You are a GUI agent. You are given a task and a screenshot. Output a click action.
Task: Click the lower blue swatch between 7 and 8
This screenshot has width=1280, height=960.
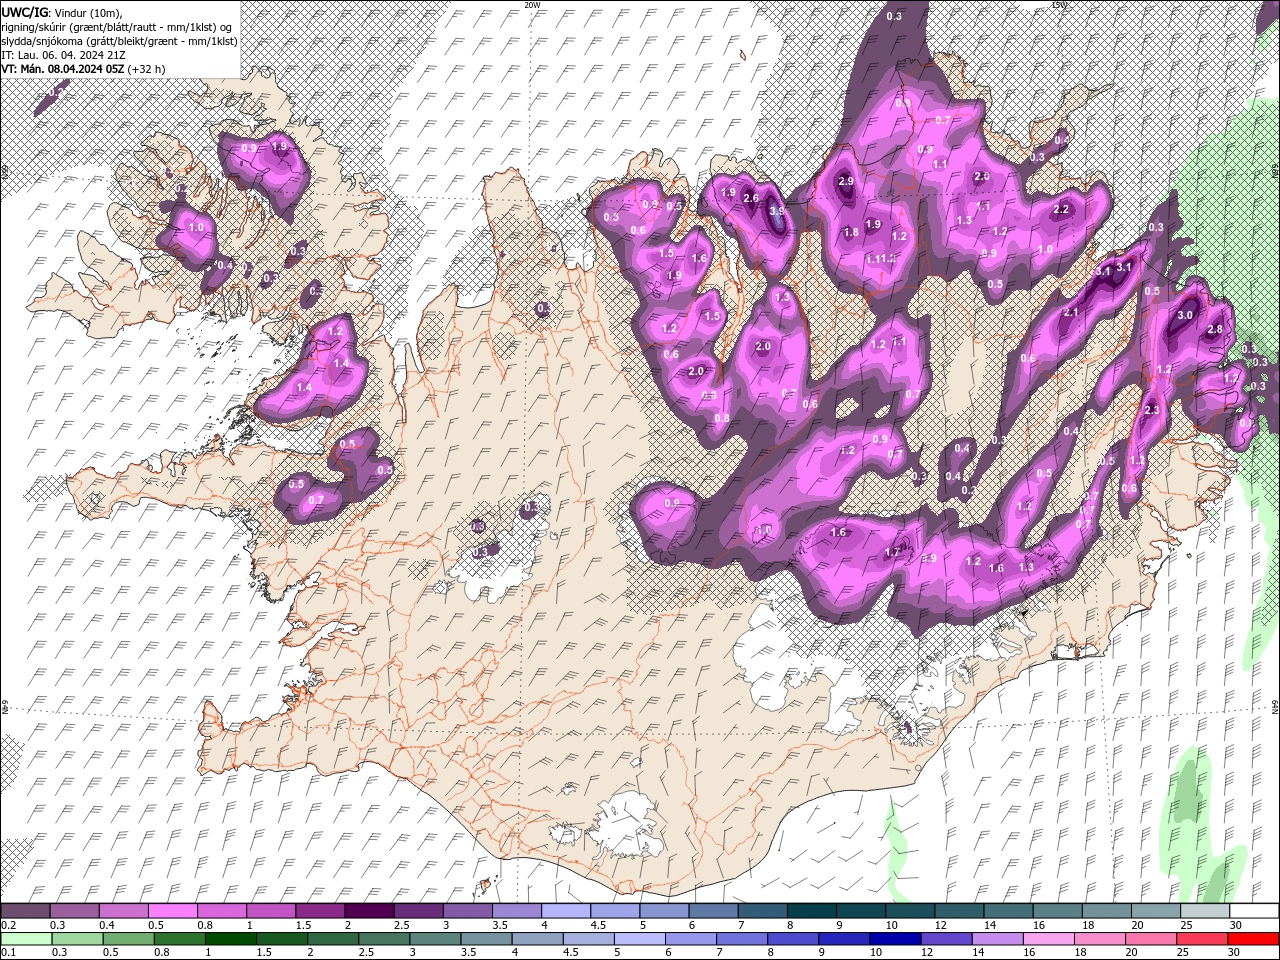click(742, 939)
